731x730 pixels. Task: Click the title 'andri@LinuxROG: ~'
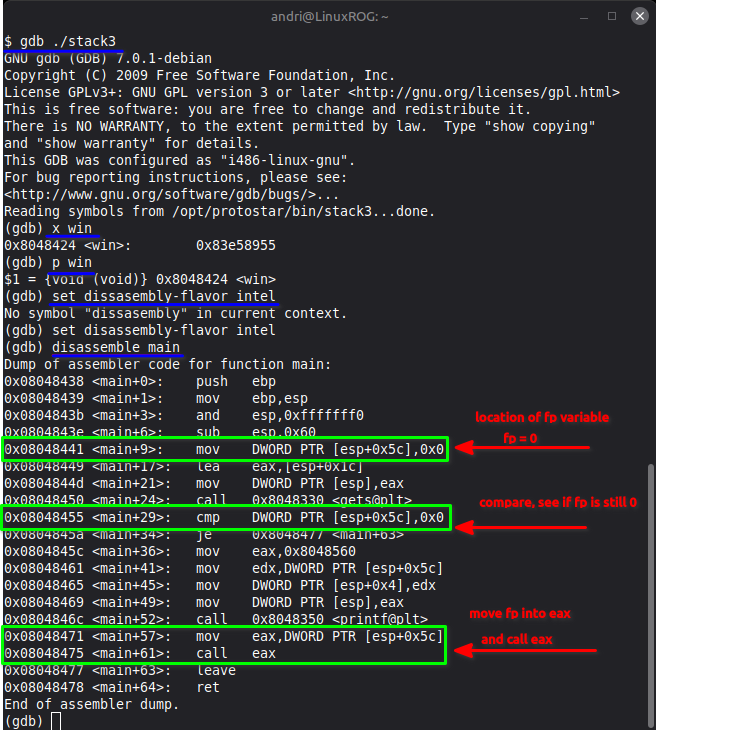pos(330,17)
